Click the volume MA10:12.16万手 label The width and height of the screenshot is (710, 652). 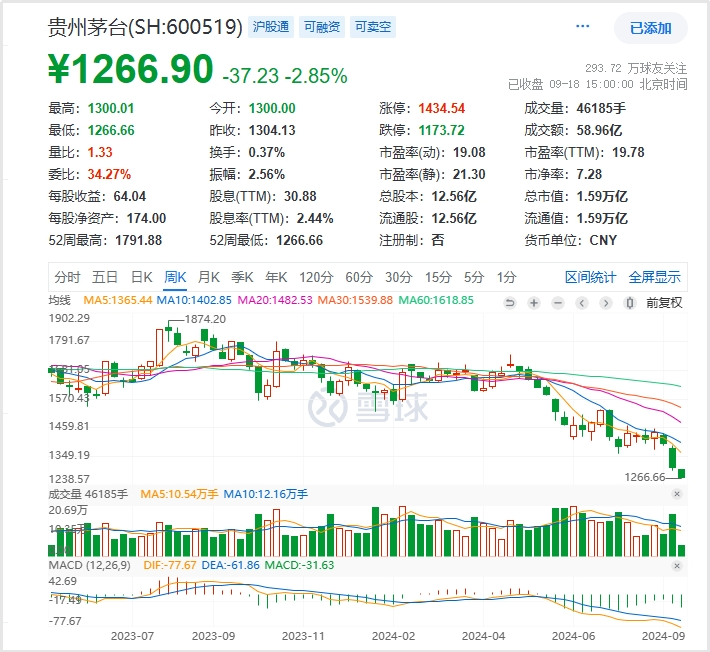point(265,494)
